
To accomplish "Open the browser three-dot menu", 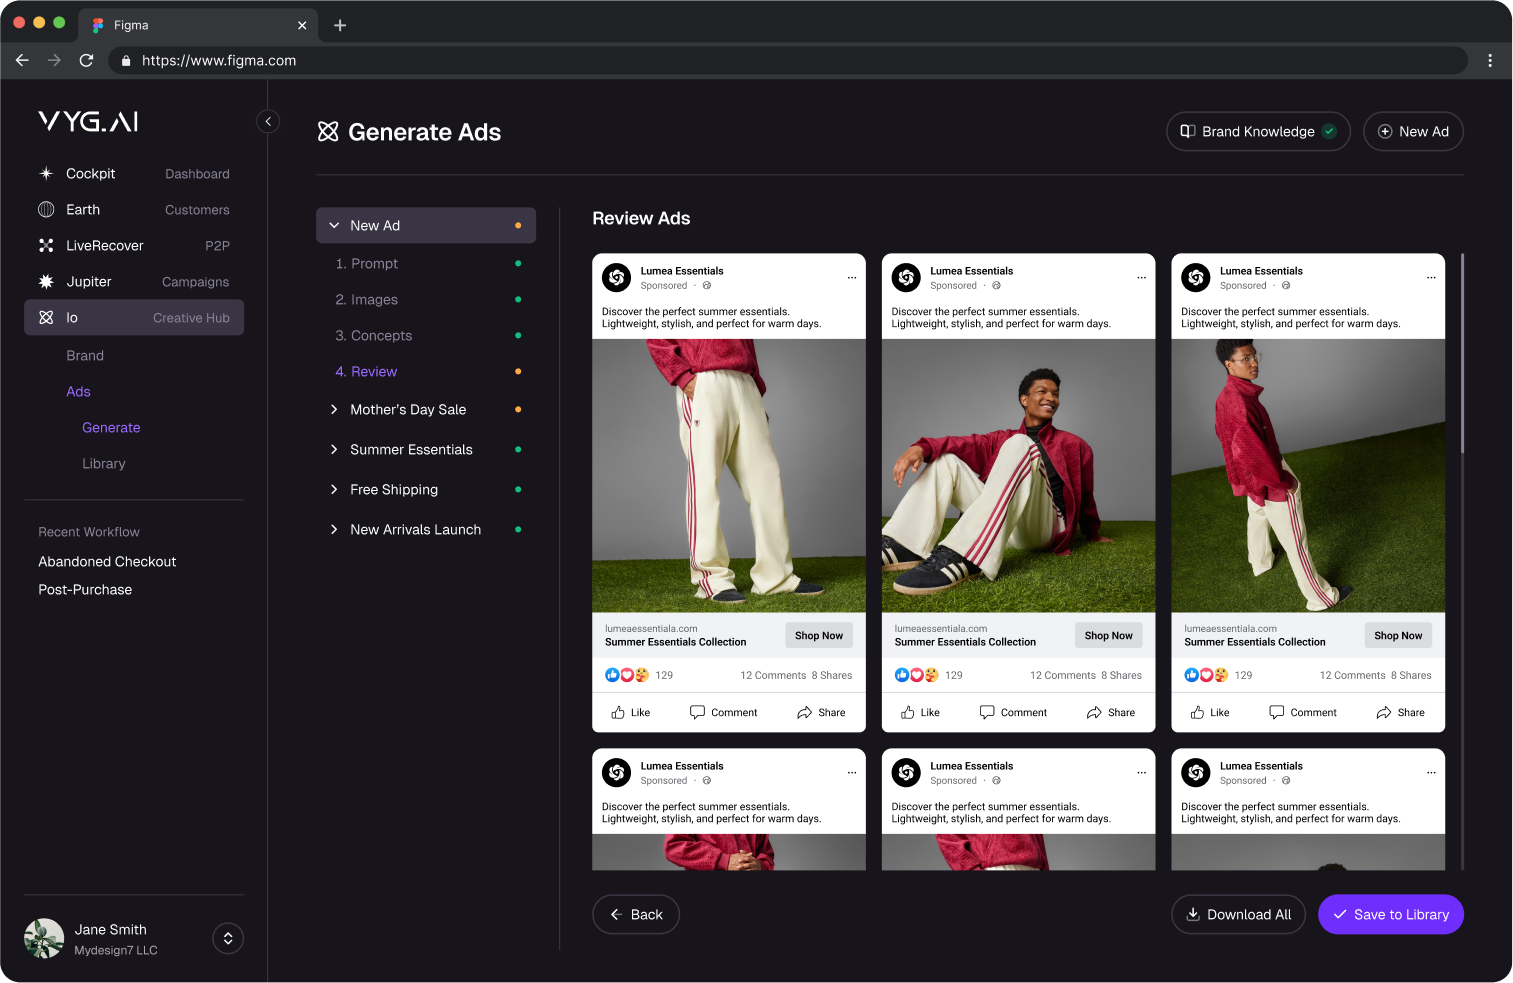I will [1490, 60].
